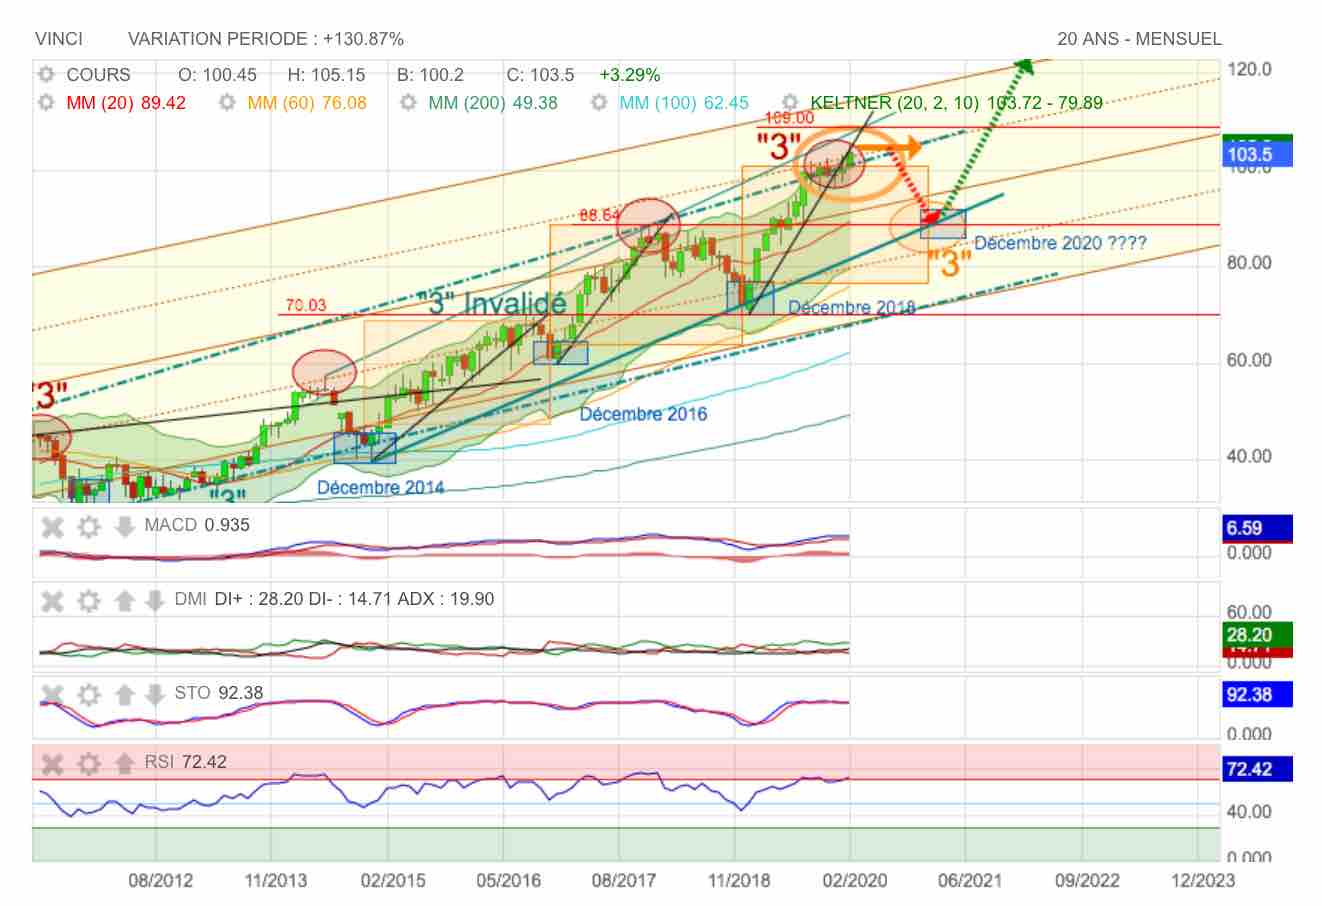Click the 70.03 red level label
Screen dimensions: 1322x906
306,305
